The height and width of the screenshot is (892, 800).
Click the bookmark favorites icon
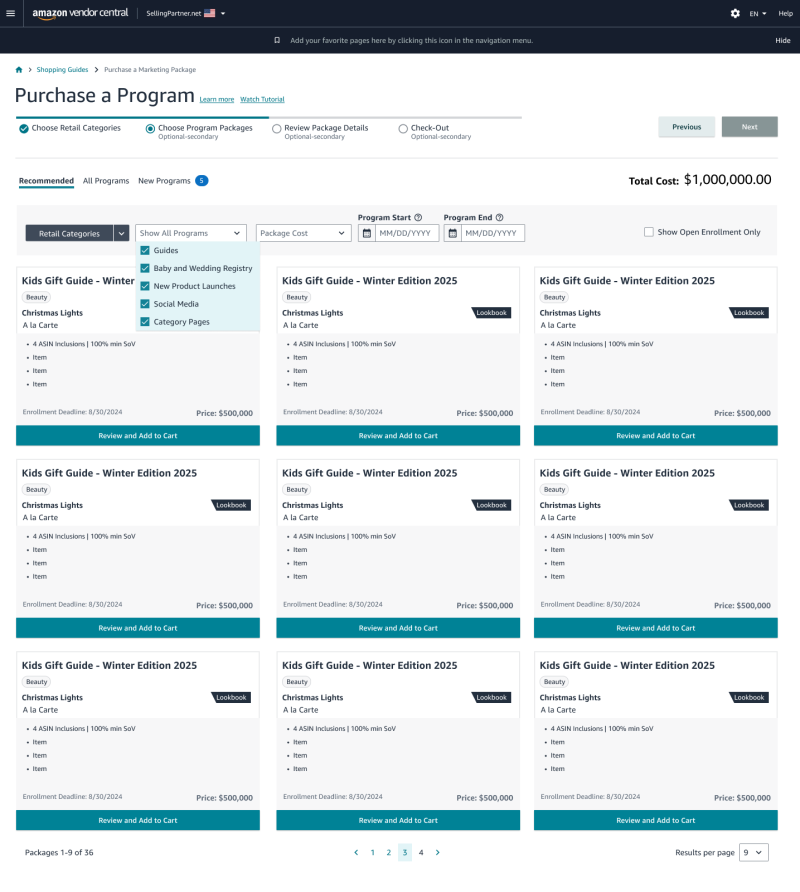277,40
